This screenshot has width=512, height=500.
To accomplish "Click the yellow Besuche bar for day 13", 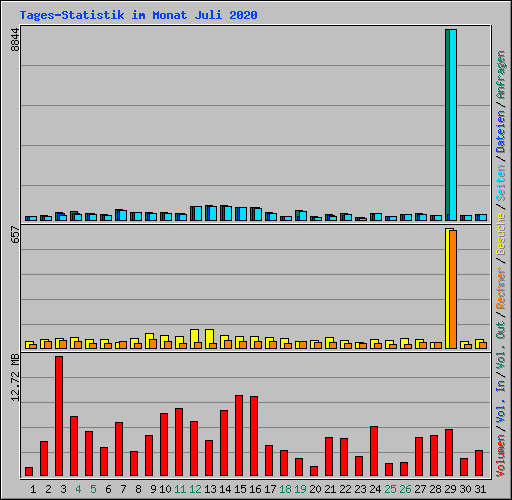I will coord(209,339).
